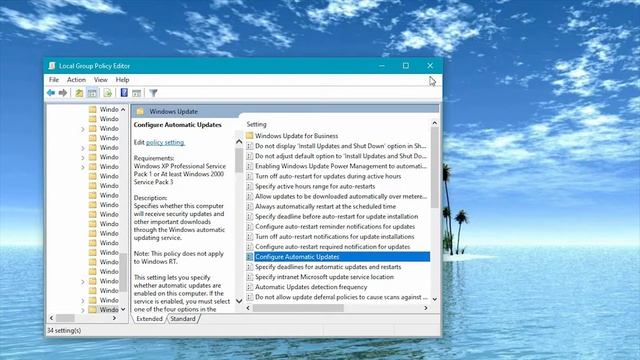The width and height of the screenshot is (640, 360).
Task: Click the Local Group Policy Editor title icon
Action: [x=52, y=66]
